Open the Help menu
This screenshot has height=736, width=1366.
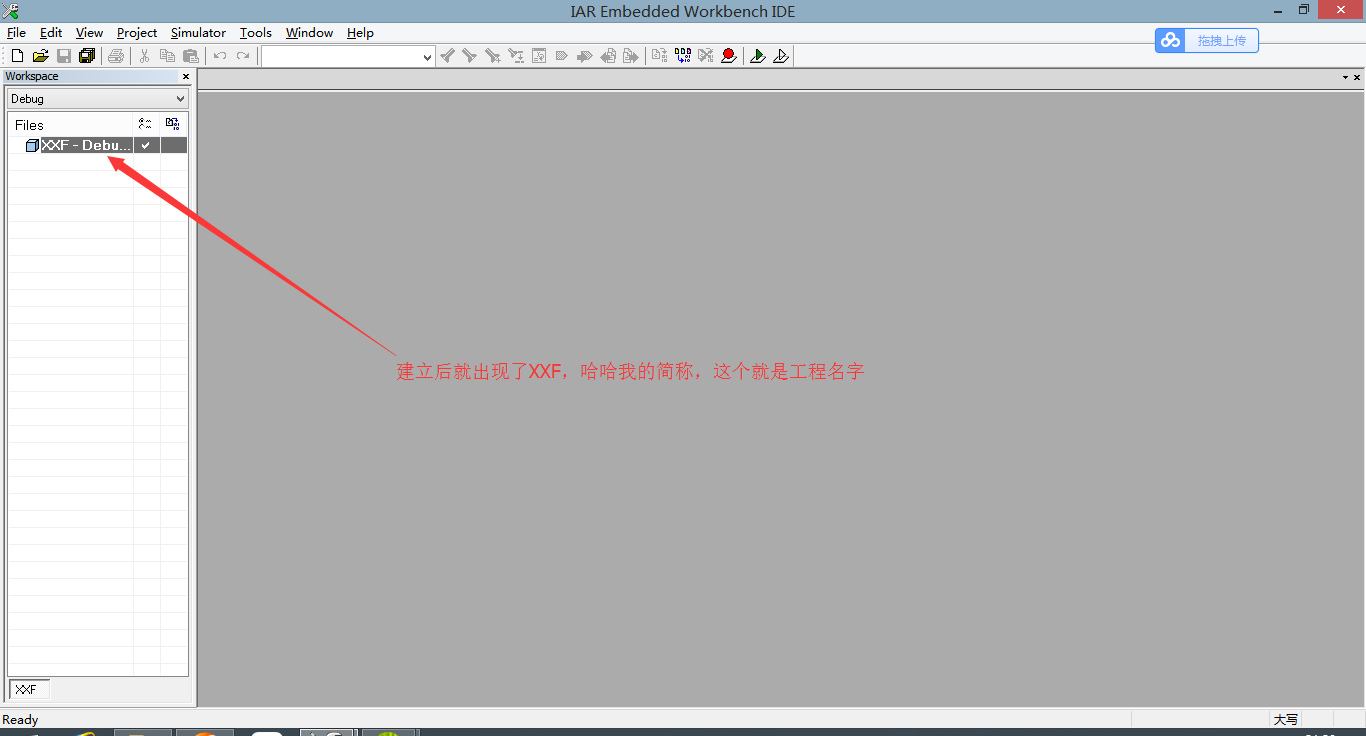click(360, 33)
